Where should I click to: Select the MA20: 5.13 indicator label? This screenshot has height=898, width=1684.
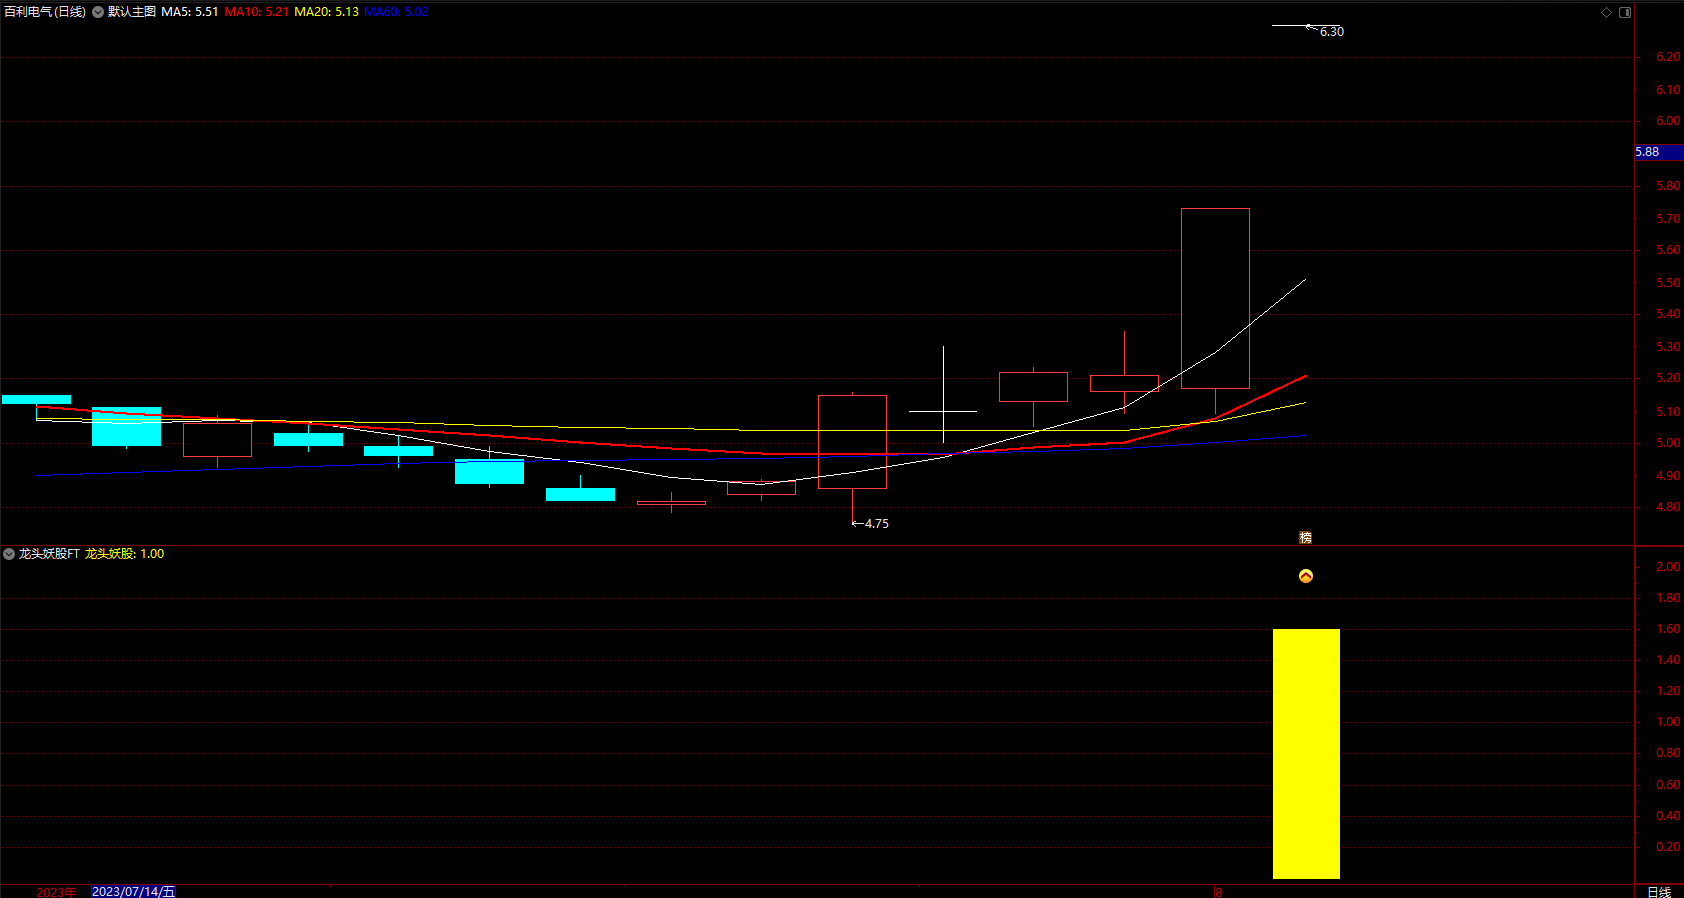[326, 12]
